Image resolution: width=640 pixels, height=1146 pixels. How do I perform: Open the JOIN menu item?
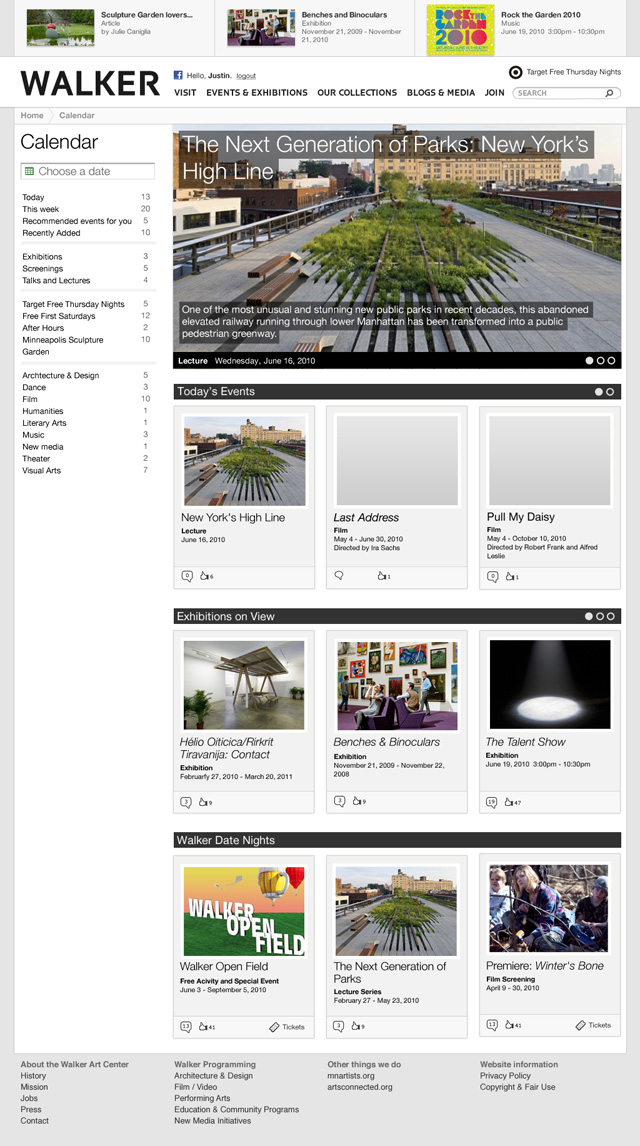pos(495,93)
